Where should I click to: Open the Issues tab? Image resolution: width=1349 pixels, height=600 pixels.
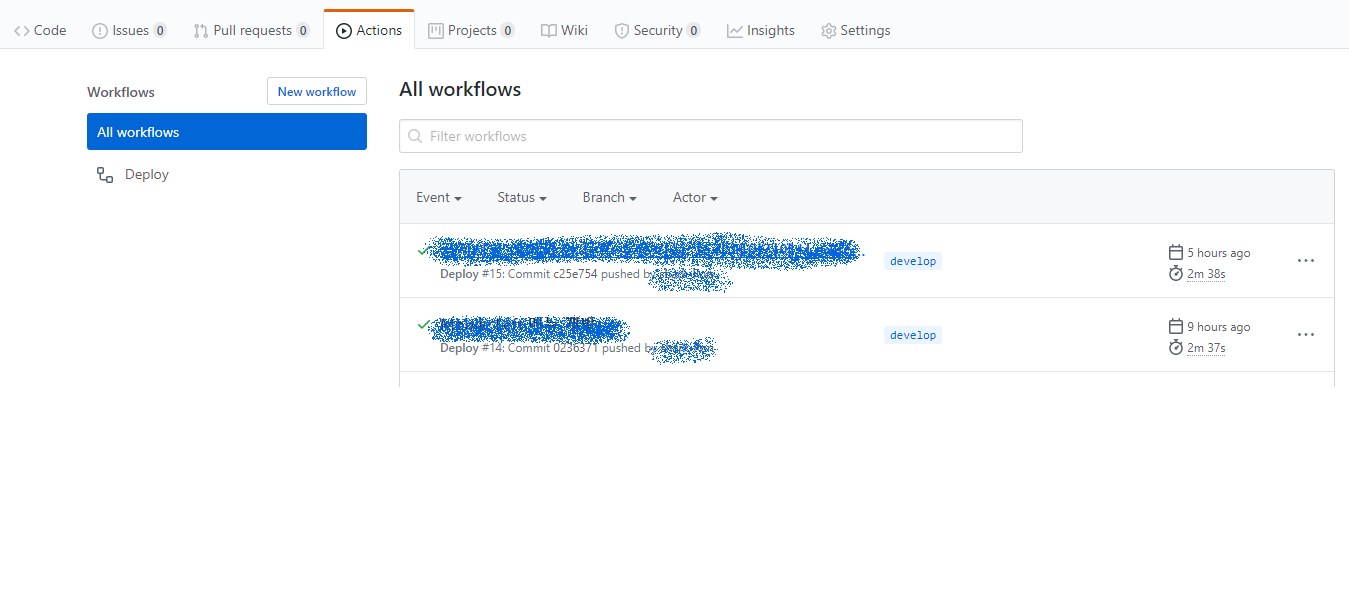[129, 30]
